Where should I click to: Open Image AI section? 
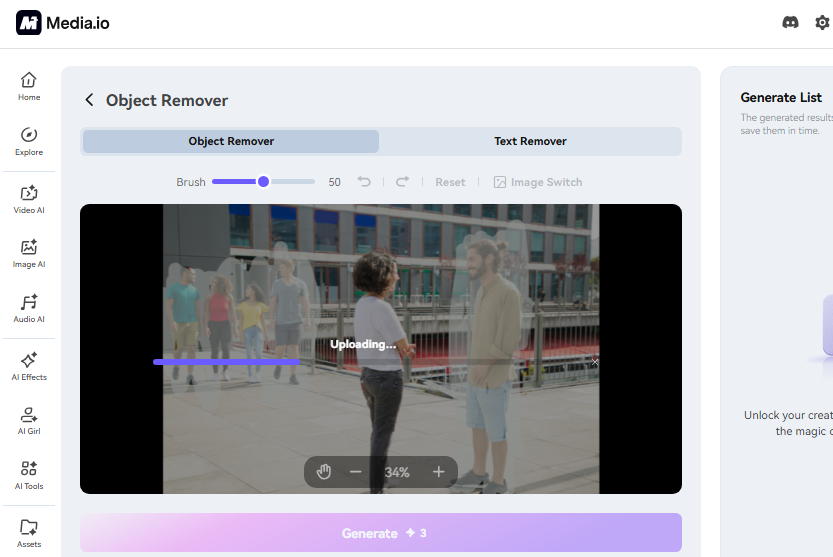(29, 254)
